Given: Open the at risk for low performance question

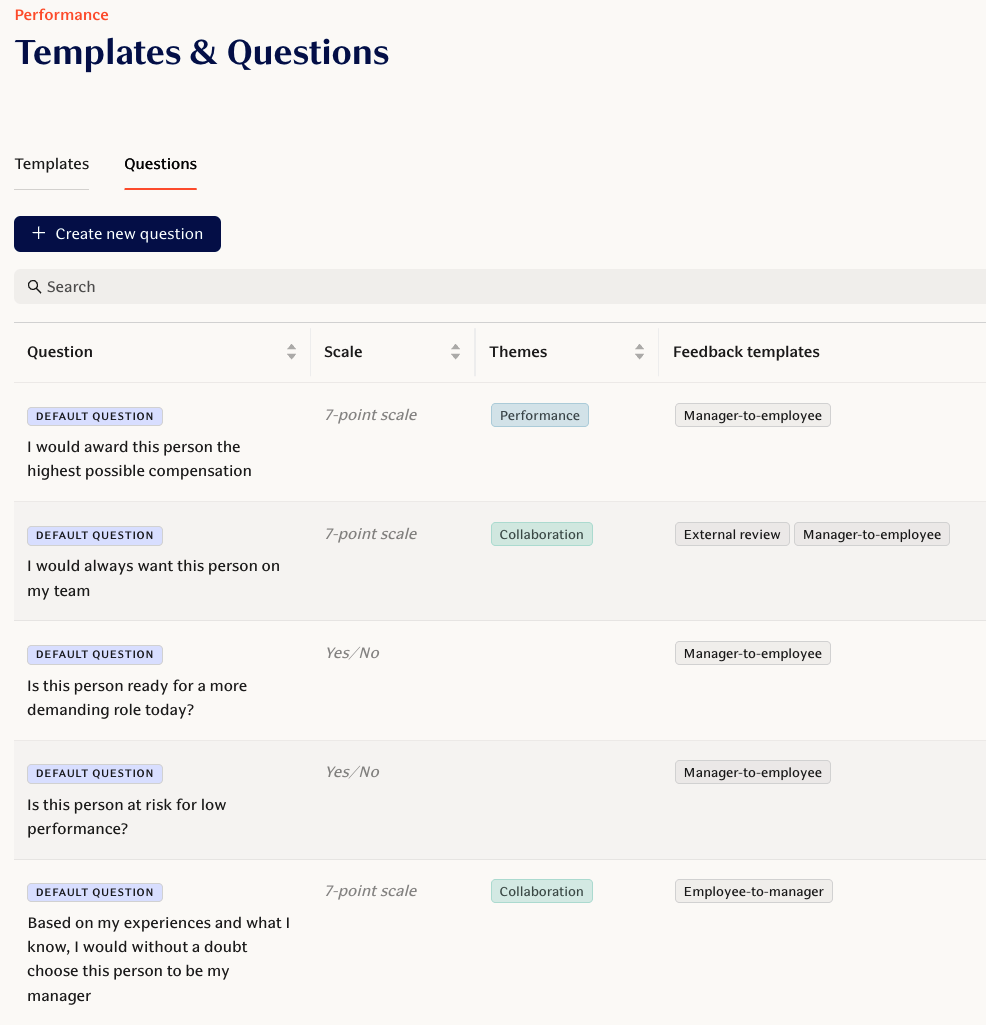Looking at the screenshot, I should 127,817.
